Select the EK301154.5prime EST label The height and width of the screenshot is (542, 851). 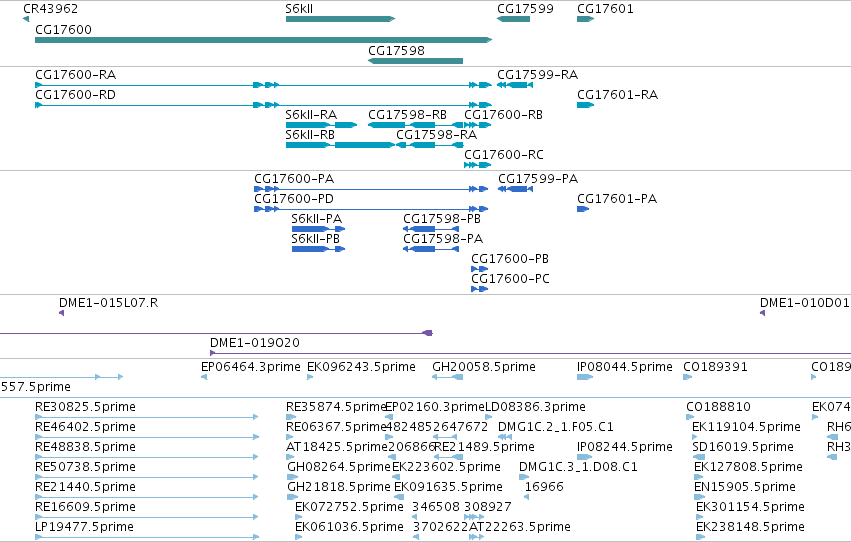750,508
